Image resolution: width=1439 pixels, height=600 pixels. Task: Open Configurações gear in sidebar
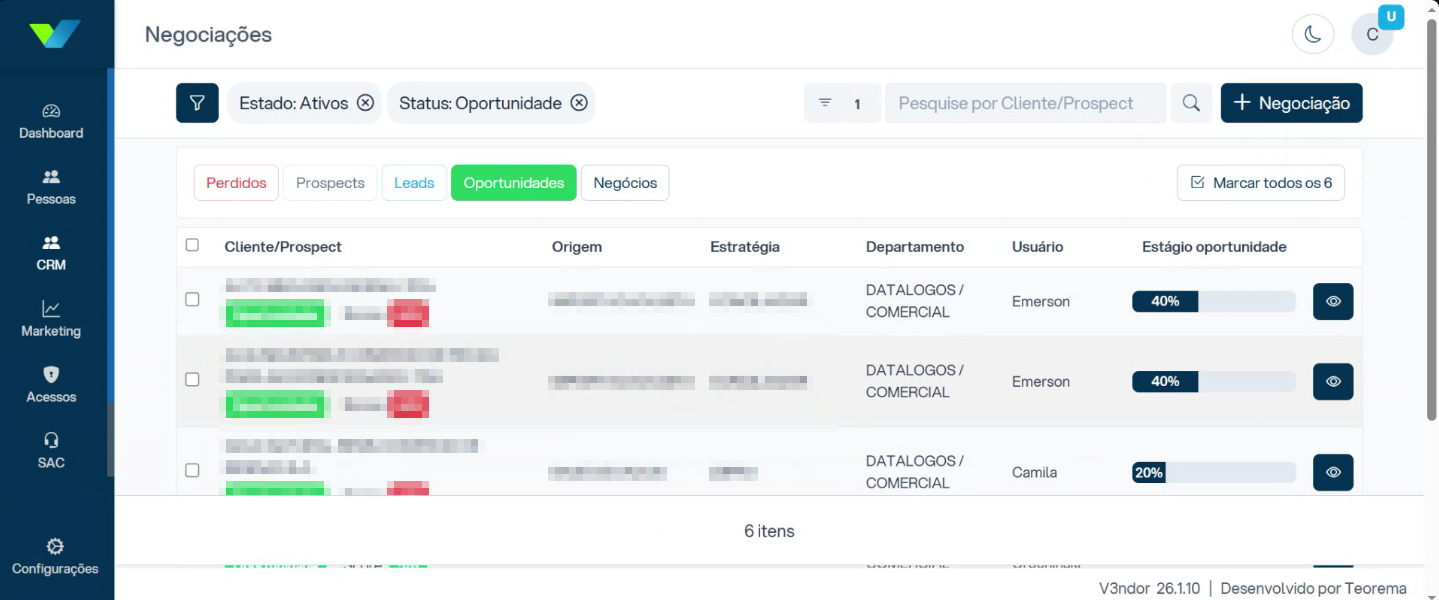[x=55, y=557]
